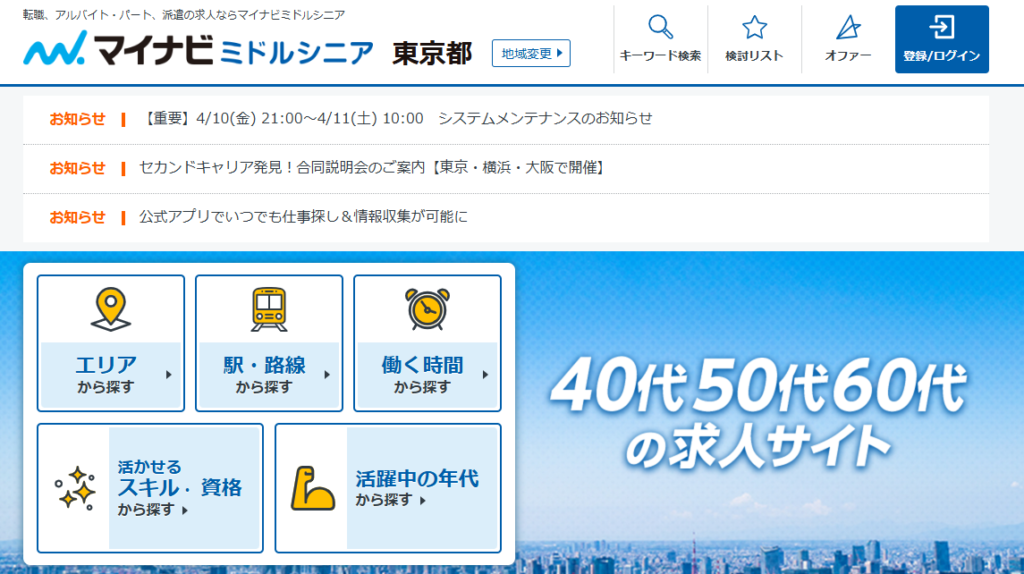Open the 駅・路線から探す search tile
1024x574 pixels.
coord(268,374)
